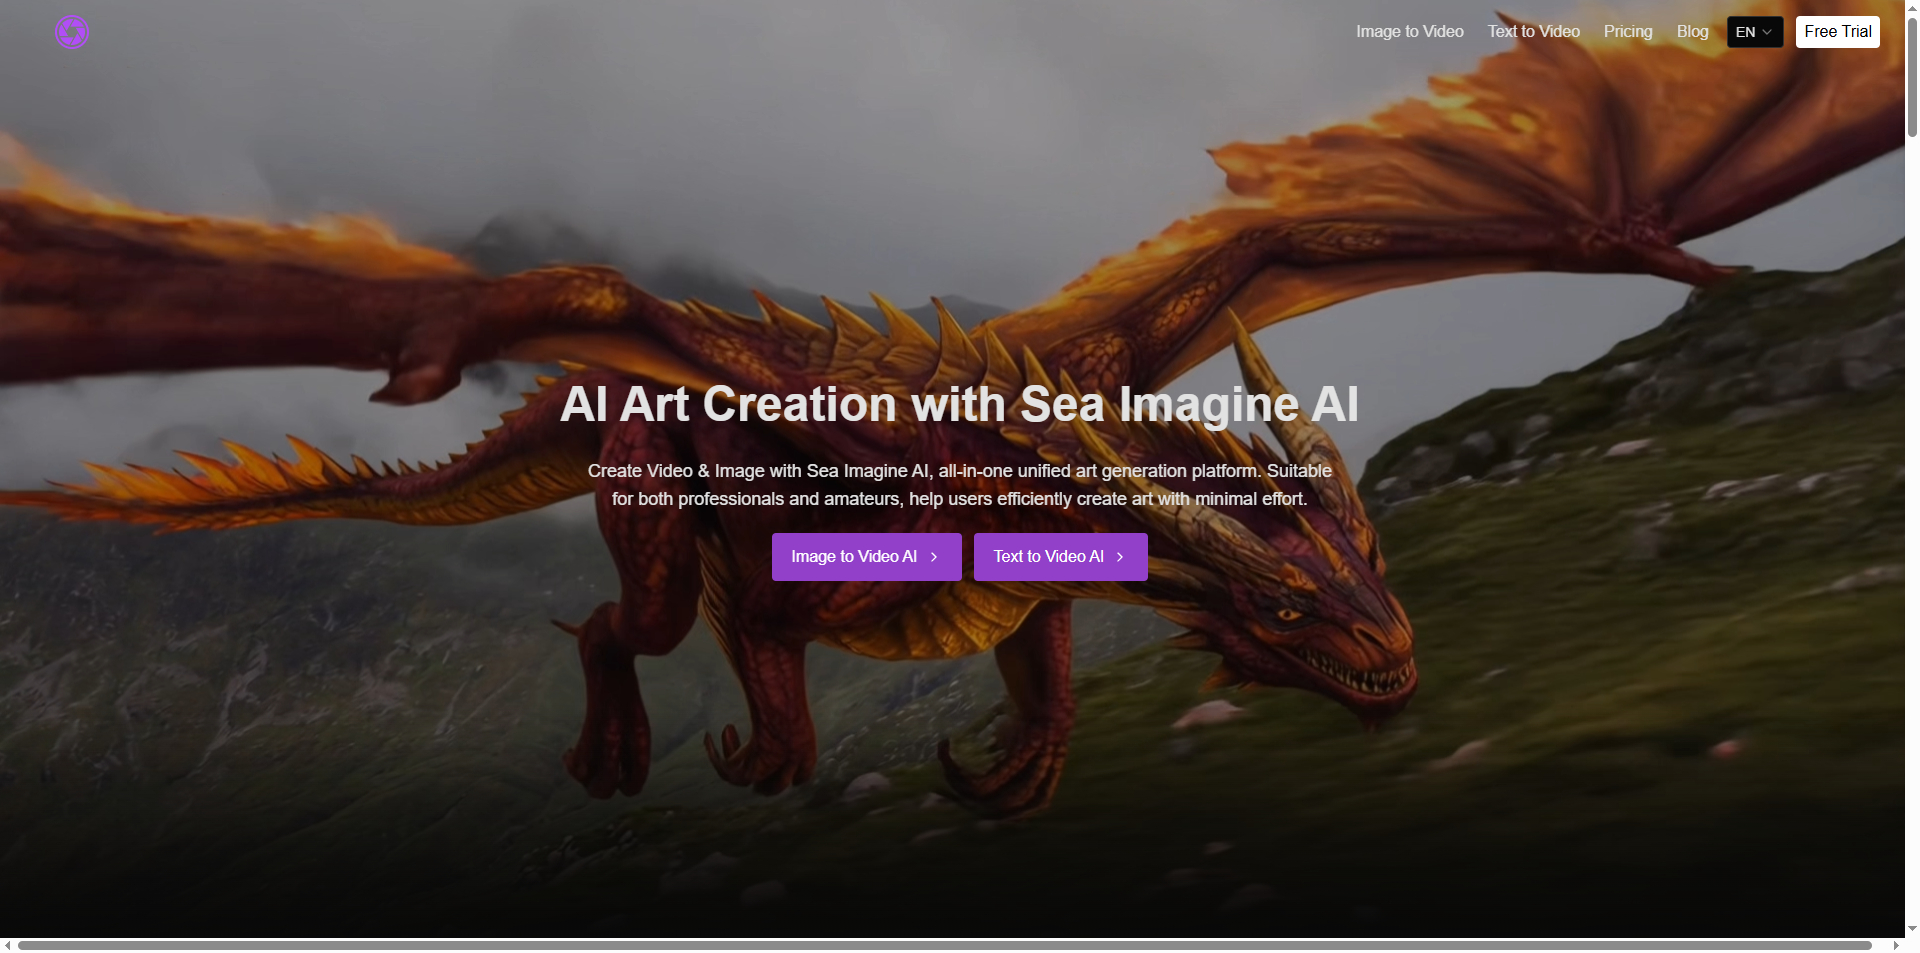Click the horizontal scrollbar right arrow
The height and width of the screenshot is (953, 1920).
click(1896, 945)
